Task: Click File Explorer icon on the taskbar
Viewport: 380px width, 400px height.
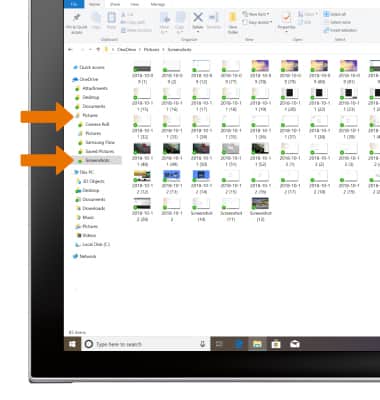Action: click(x=257, y=344)
